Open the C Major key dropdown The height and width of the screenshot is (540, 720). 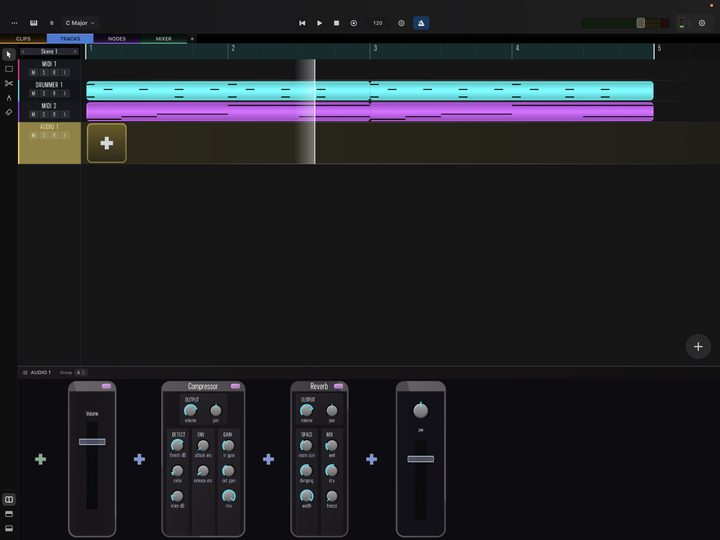pos(80,23)
